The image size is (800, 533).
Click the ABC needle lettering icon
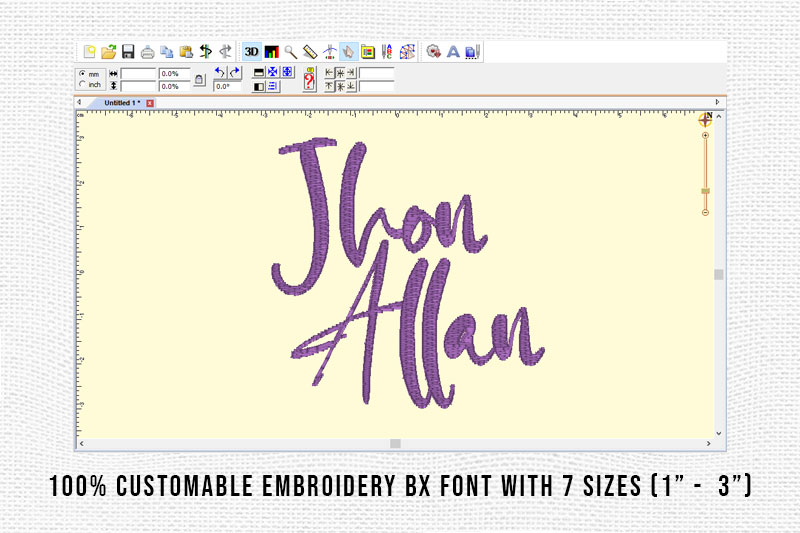[387, 52]
